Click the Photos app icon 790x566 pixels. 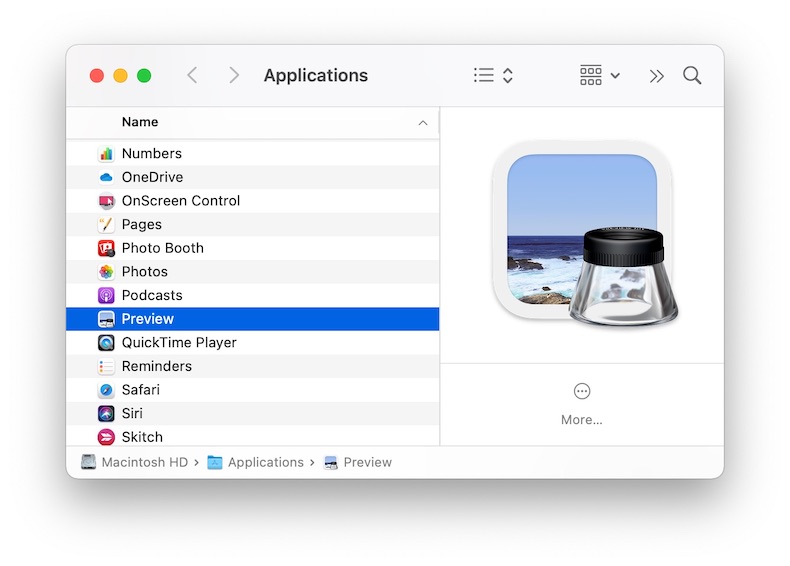[106, 272]
